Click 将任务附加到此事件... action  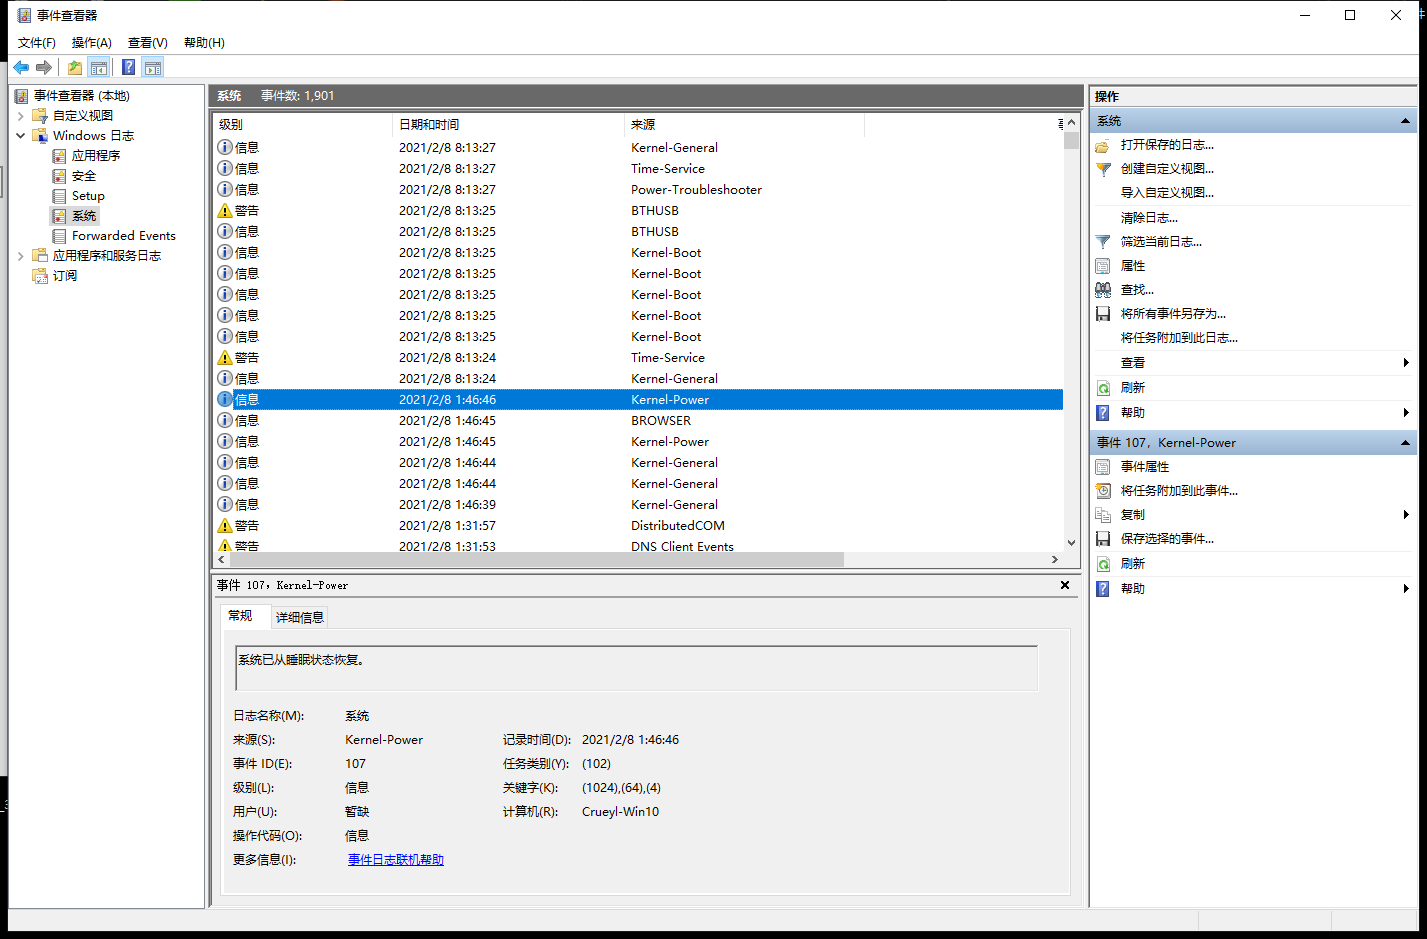[1179, 491]
